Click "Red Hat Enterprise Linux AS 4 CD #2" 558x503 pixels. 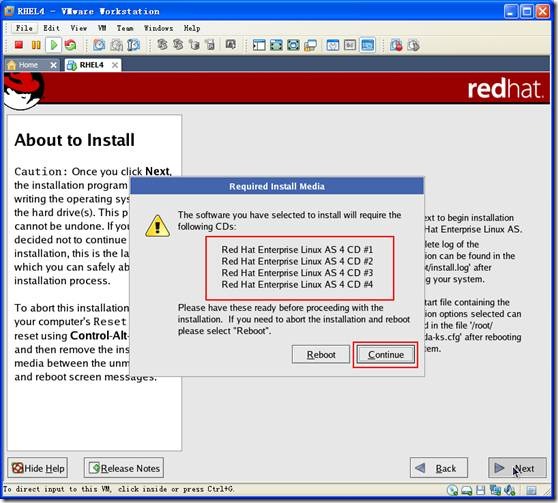click(x=297, y=261)
